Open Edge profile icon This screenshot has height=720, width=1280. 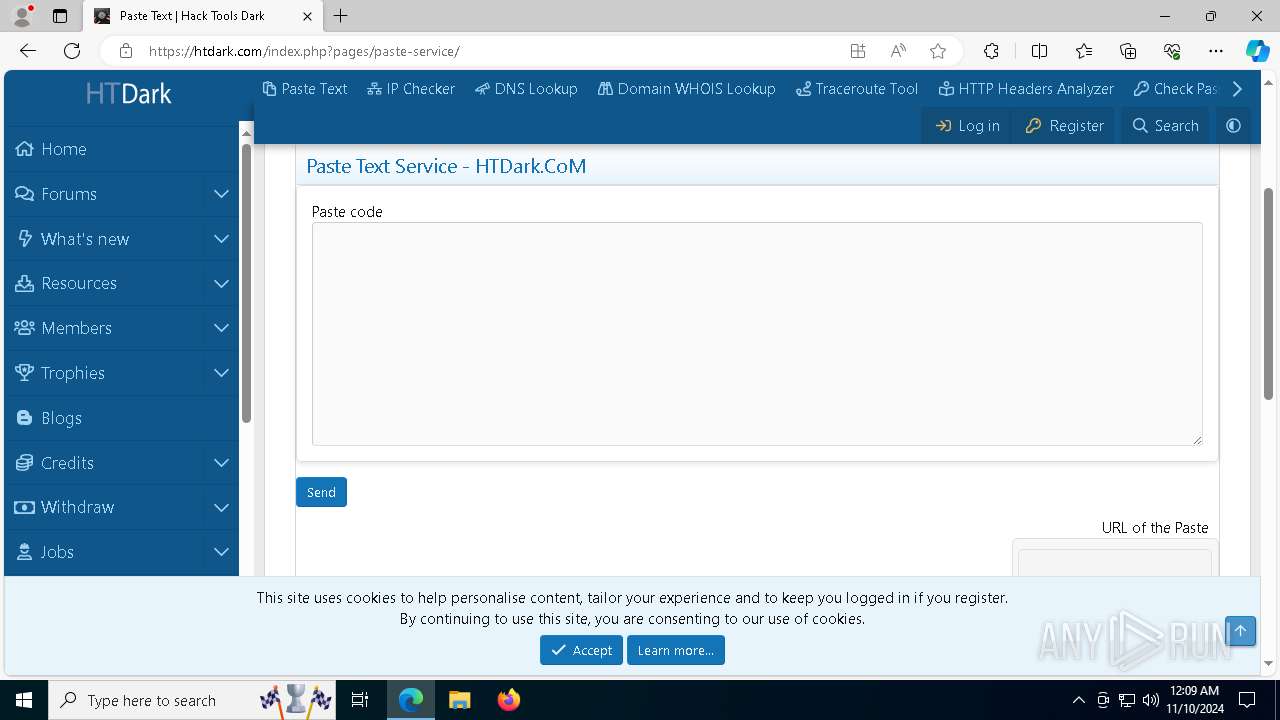tap(22, 16)
